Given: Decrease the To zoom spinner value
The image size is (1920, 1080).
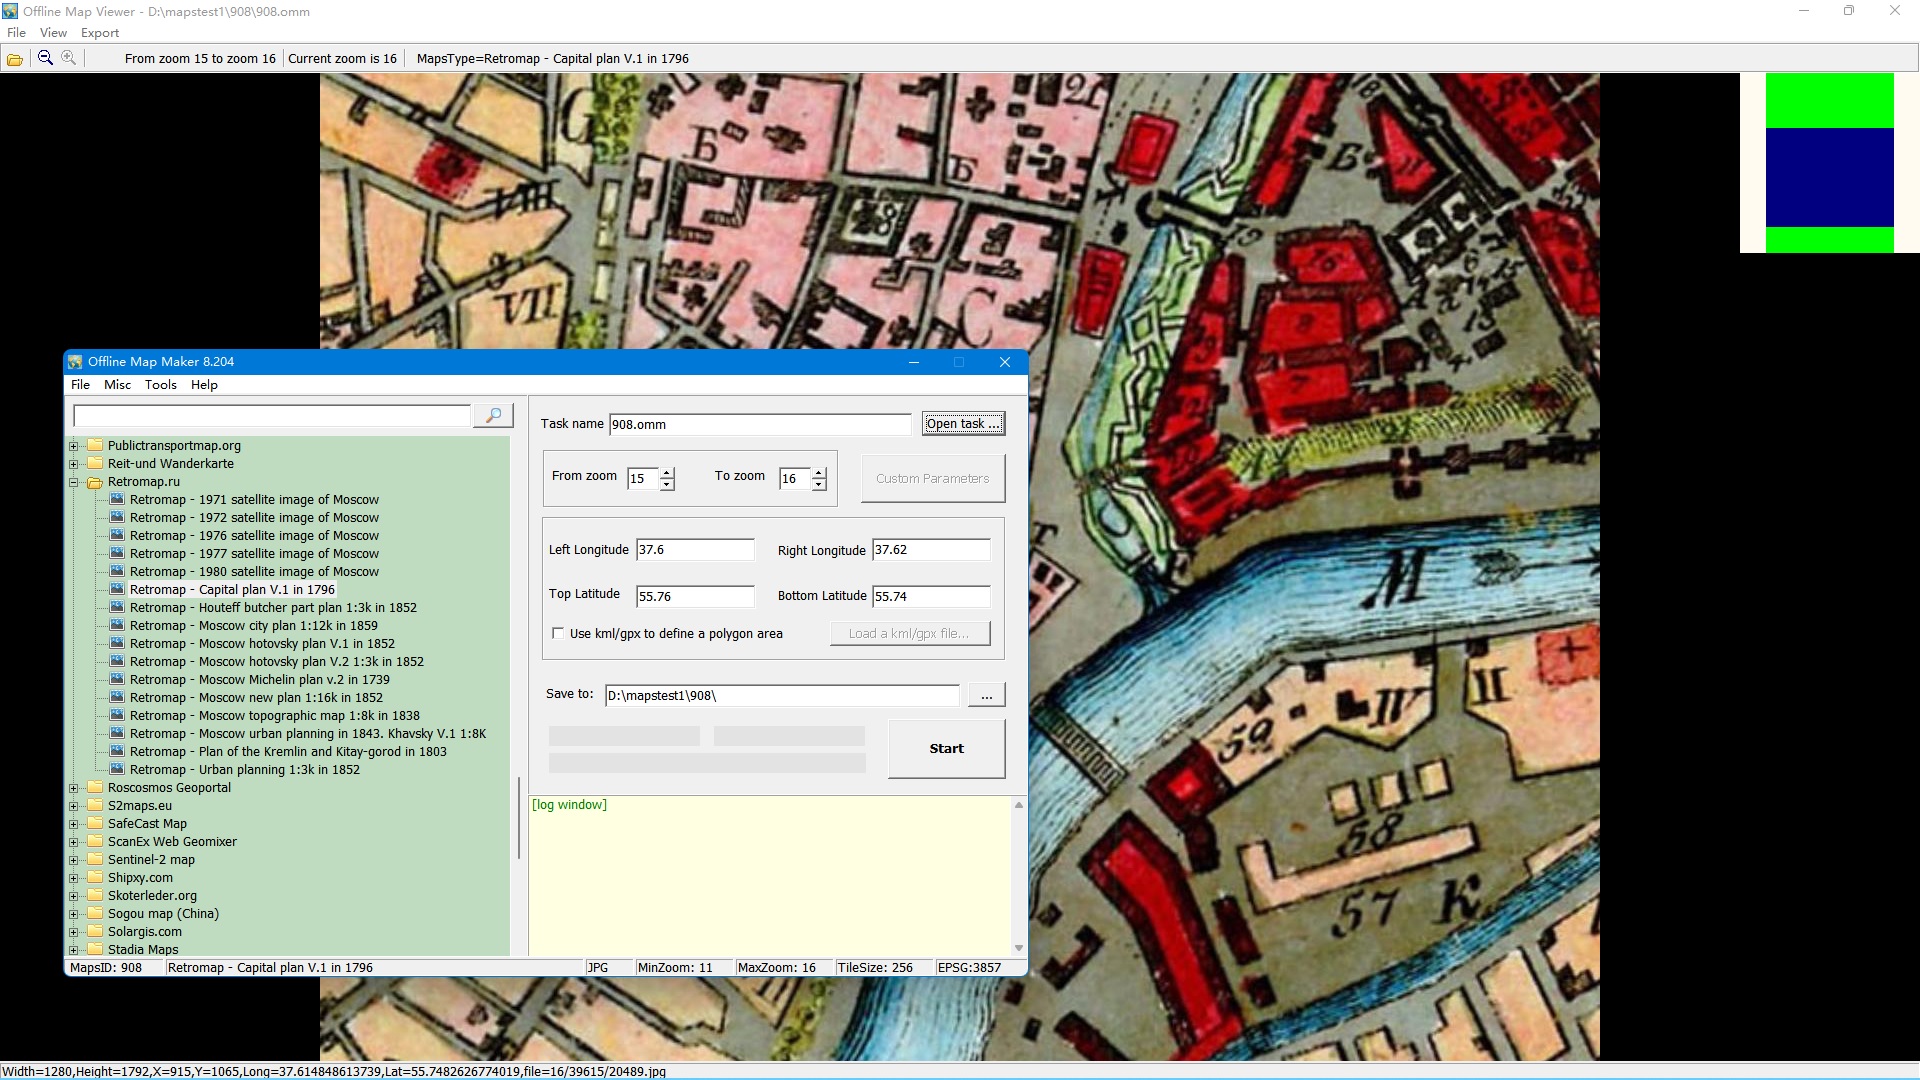Looking at the screenshot, I should pyautogui.click(x=819, y=485).
